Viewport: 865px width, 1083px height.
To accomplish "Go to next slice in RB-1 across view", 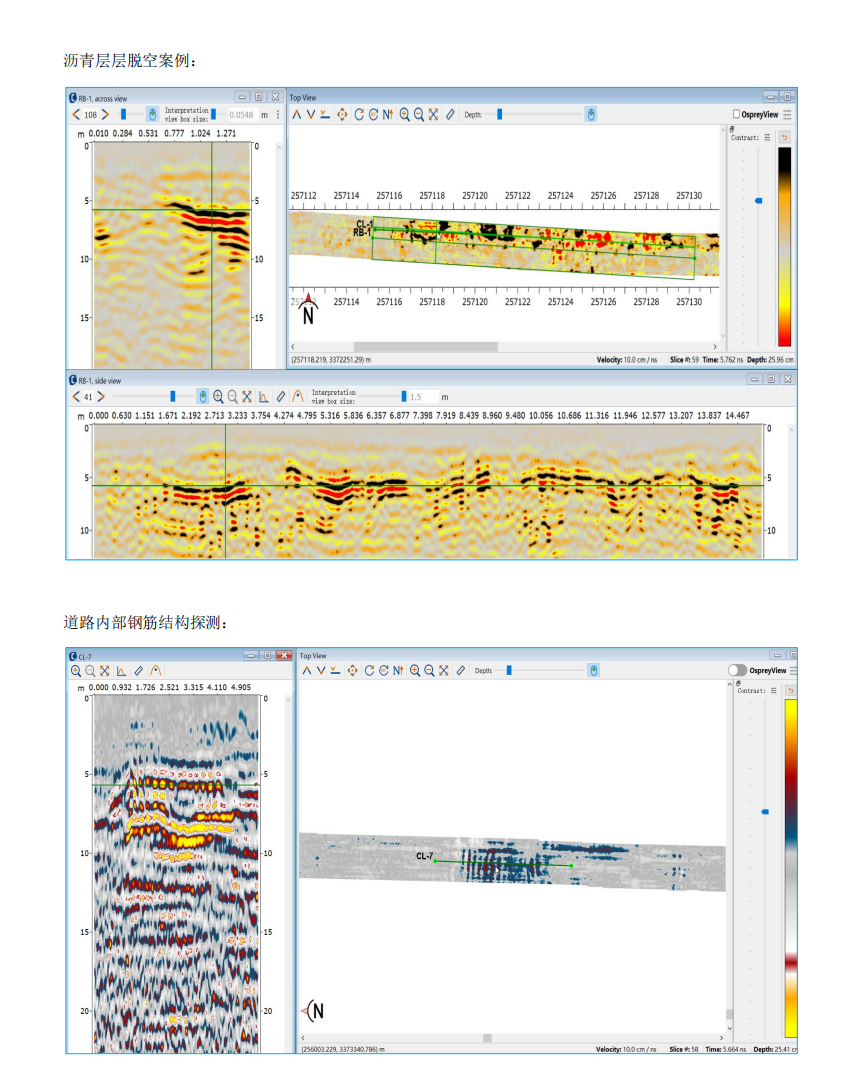I will point(105,115).
